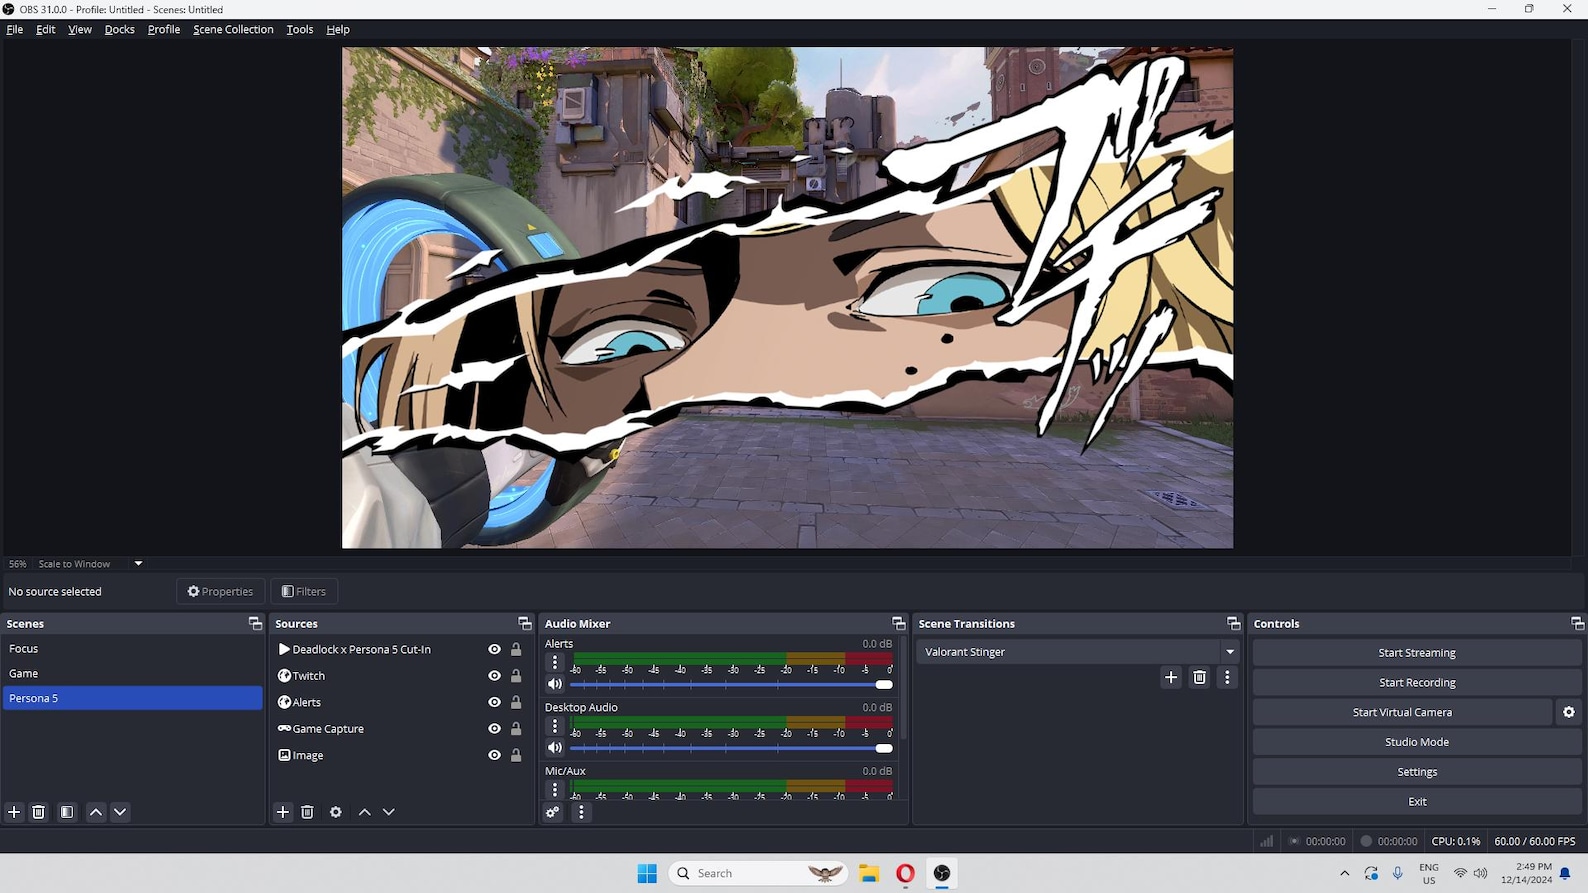The height and width of the screenshot is (893, 1588).
Task: Add a new source with plus icon
Action: tap(283, 812)
